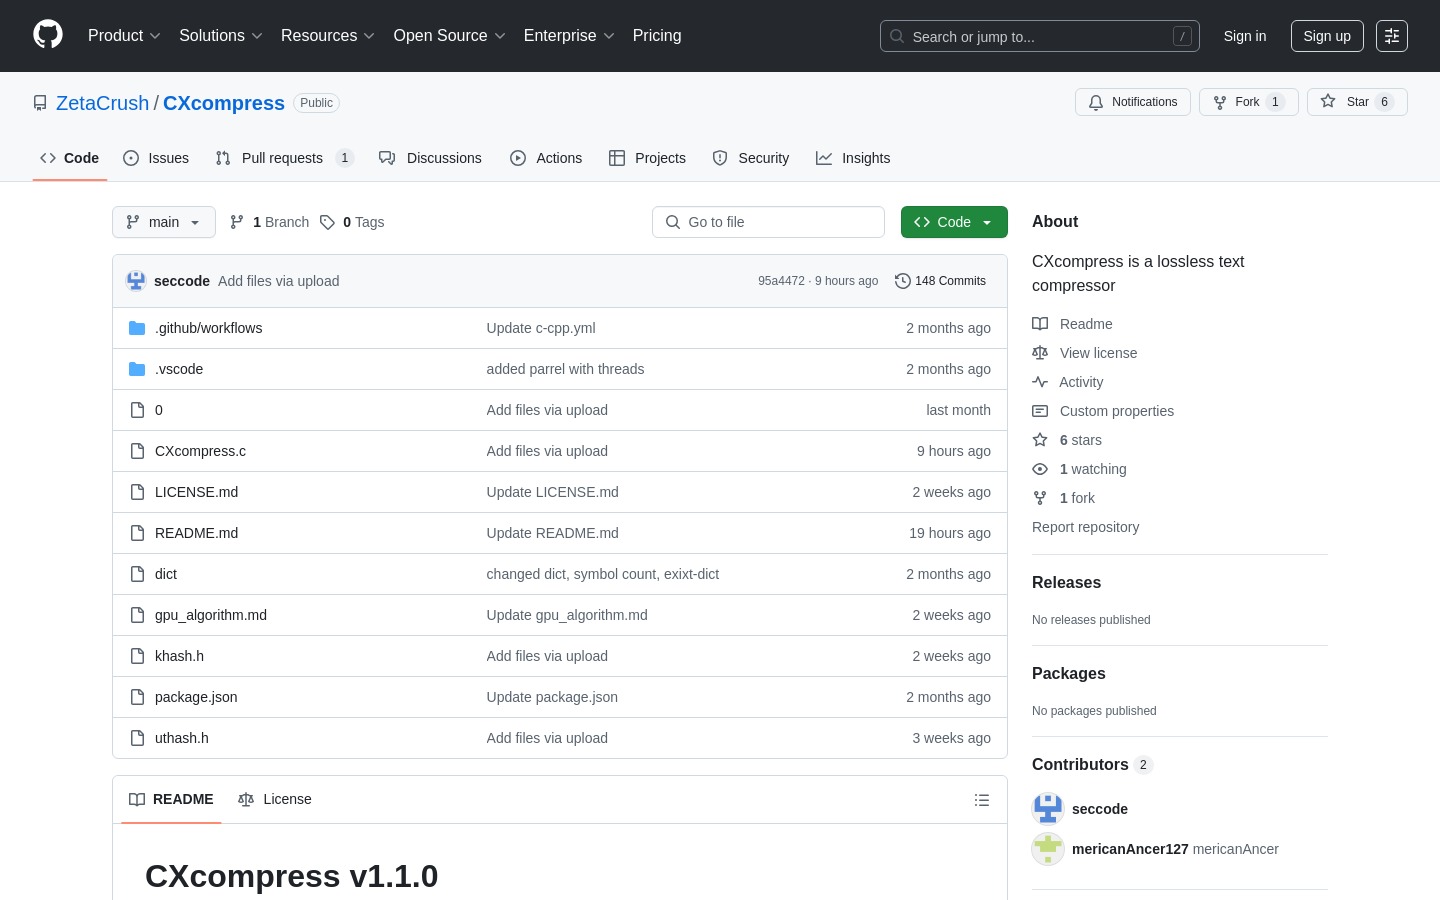Open the ZetaCrush owner profile link

102,103
